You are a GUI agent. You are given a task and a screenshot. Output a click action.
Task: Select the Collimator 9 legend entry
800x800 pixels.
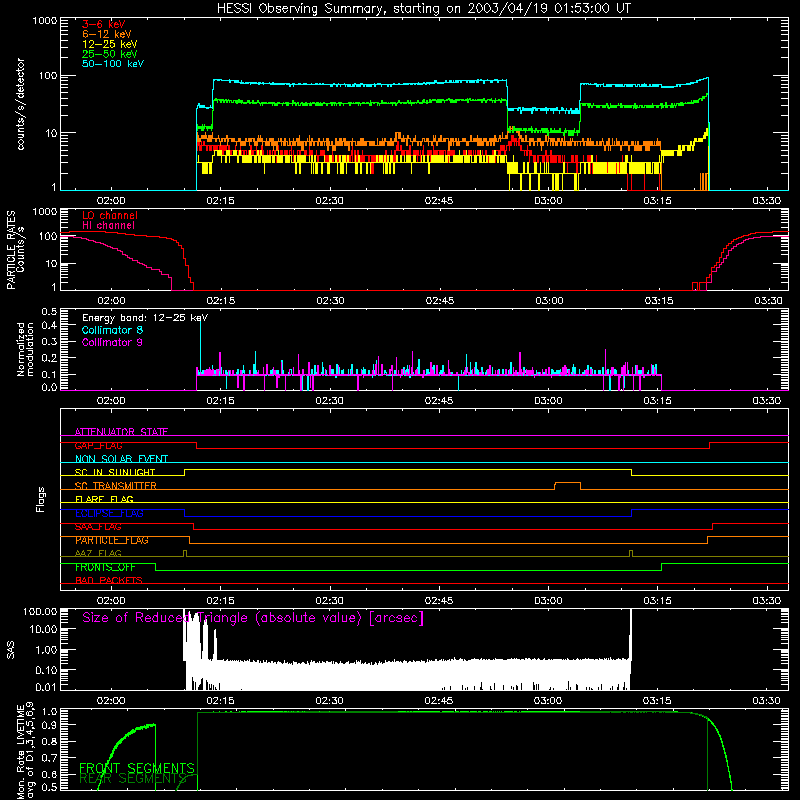click(x=112, y=342)
